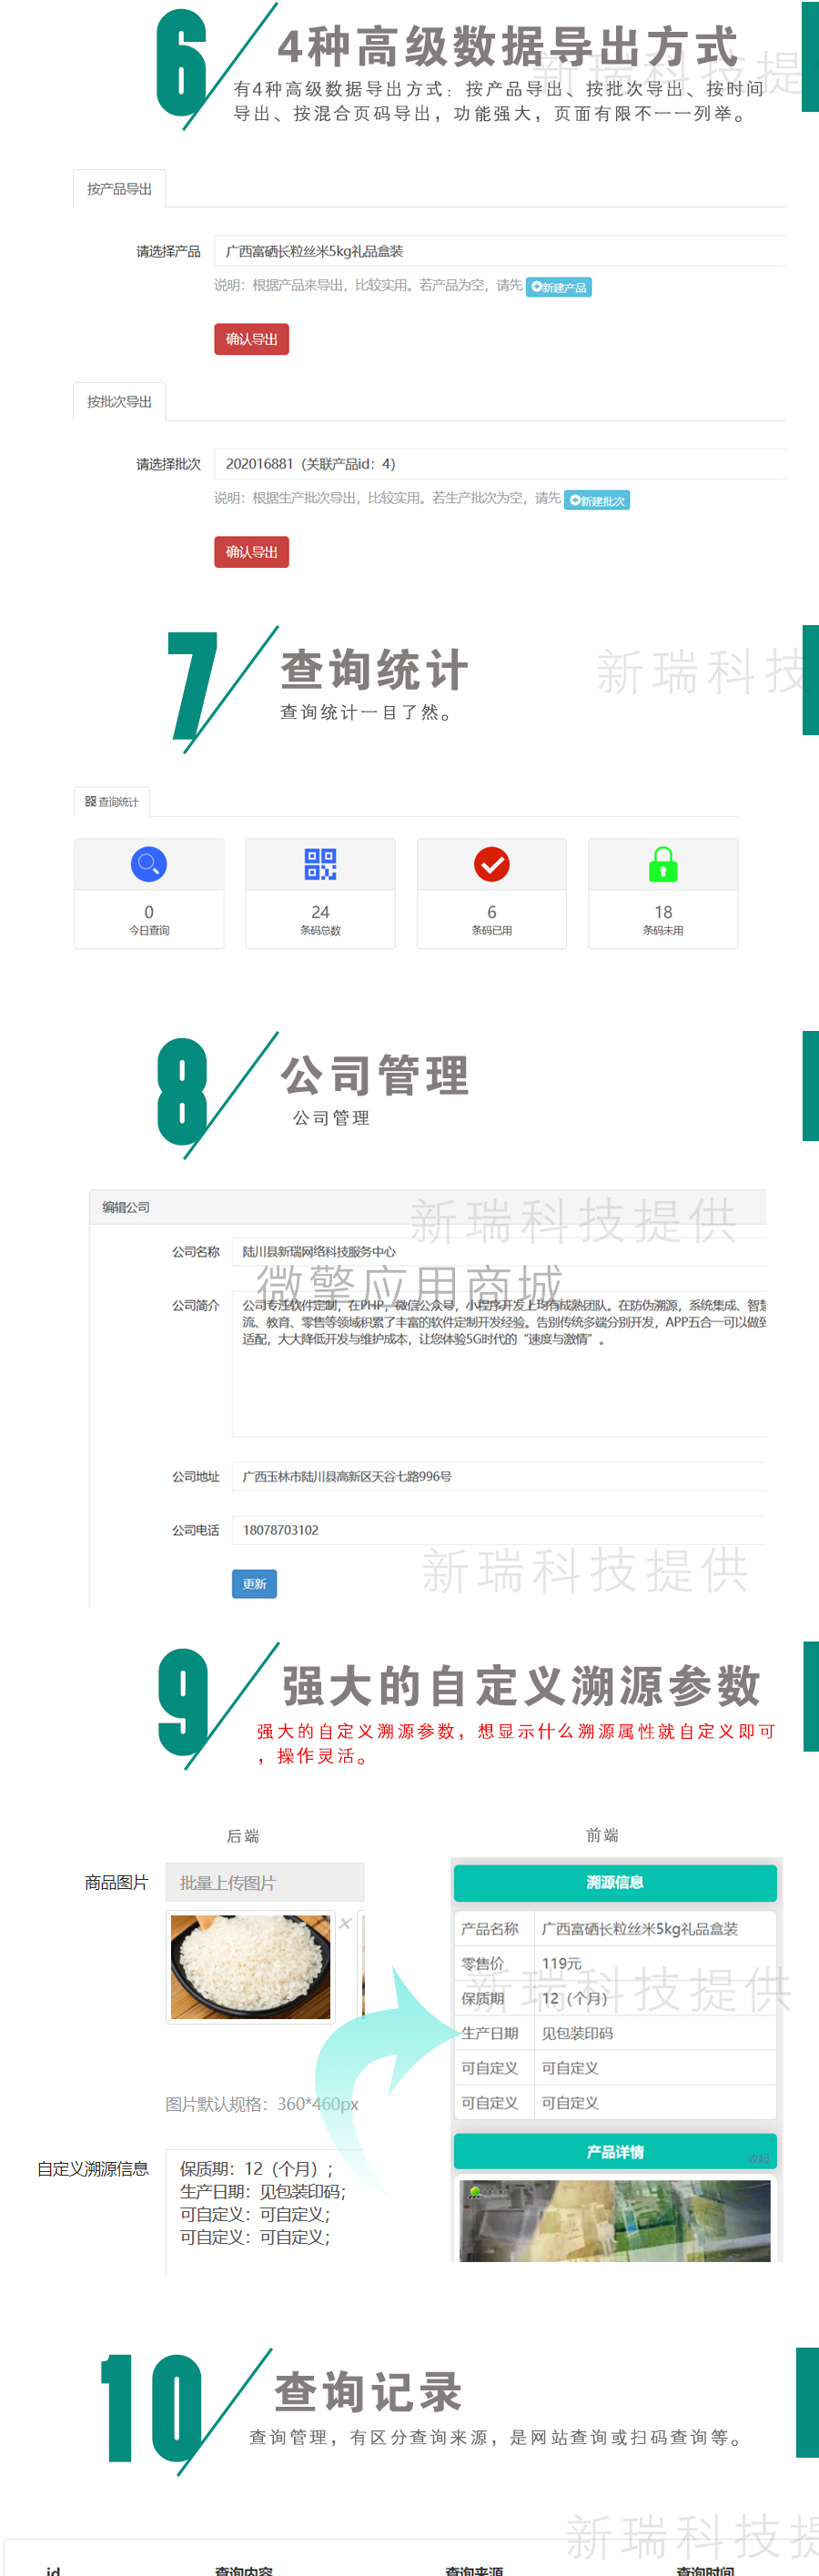Click the 公司地址 input field

click(499, 1476)
